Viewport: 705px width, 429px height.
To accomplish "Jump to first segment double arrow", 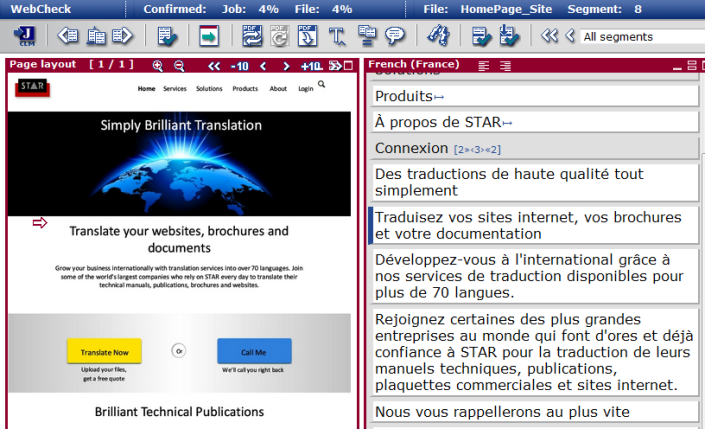I will tap(549, 36).
